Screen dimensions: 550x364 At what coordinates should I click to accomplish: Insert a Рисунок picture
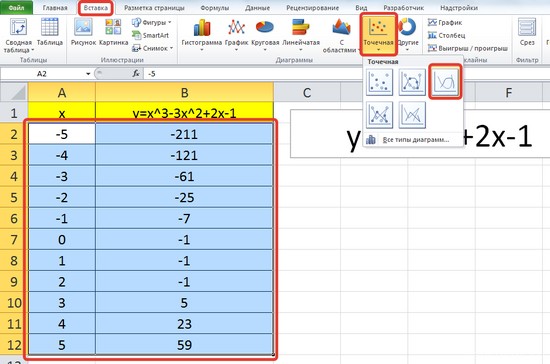(x=83, y=32)
